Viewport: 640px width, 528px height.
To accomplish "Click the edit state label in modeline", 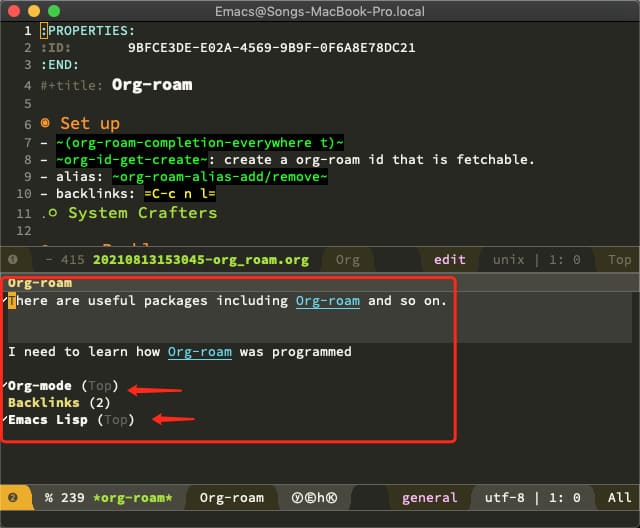I will (x=449, y=260).
